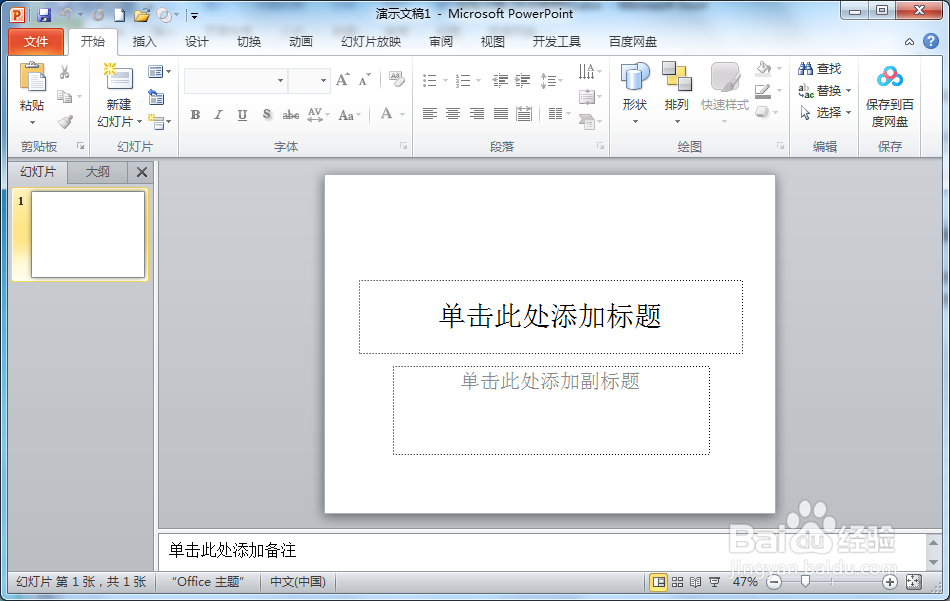Click the Find (查找) binoculars button
This screenshot has height=601, width=950.
(820, 69)
